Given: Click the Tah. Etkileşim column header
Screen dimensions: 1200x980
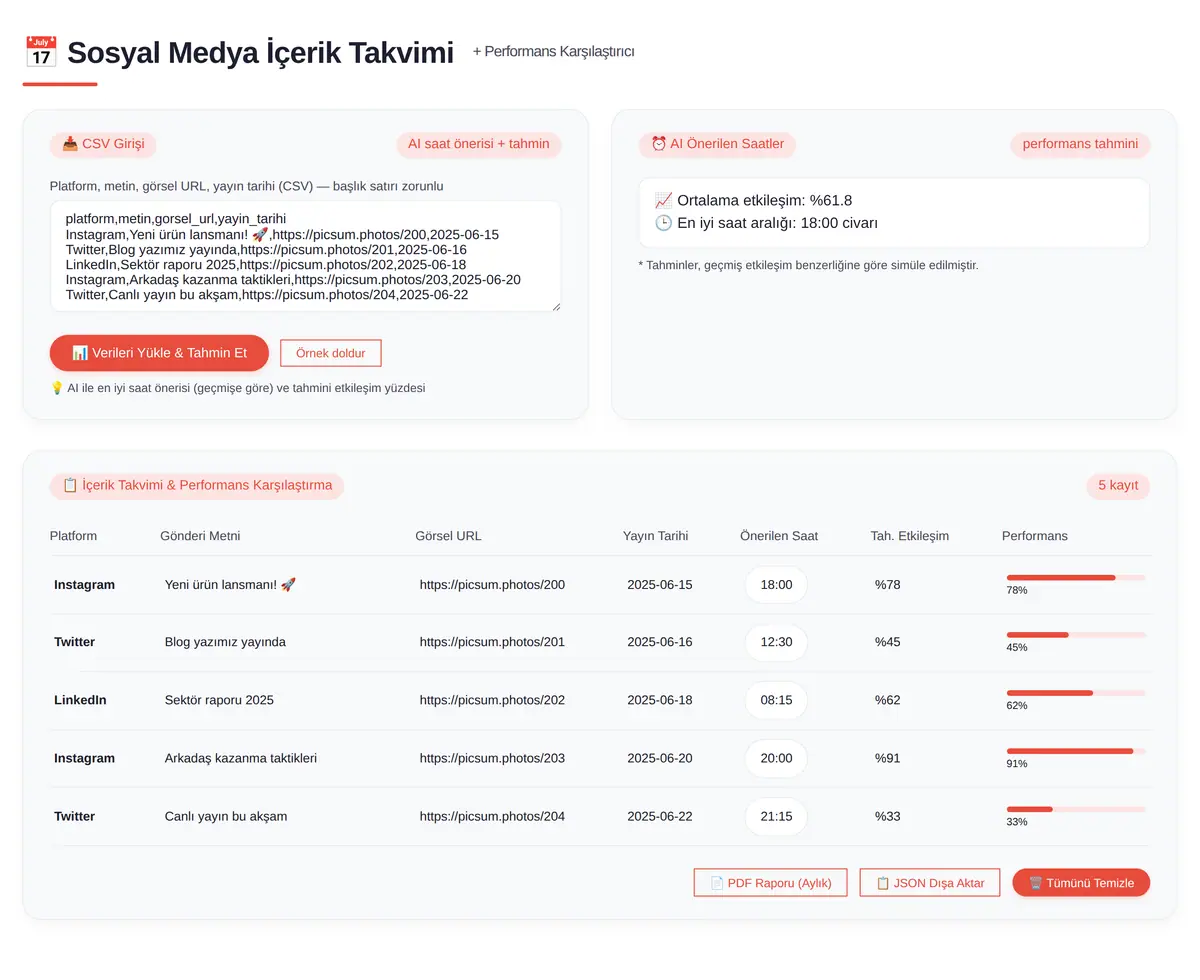Looking at the screenshot, I should point(910,536).
